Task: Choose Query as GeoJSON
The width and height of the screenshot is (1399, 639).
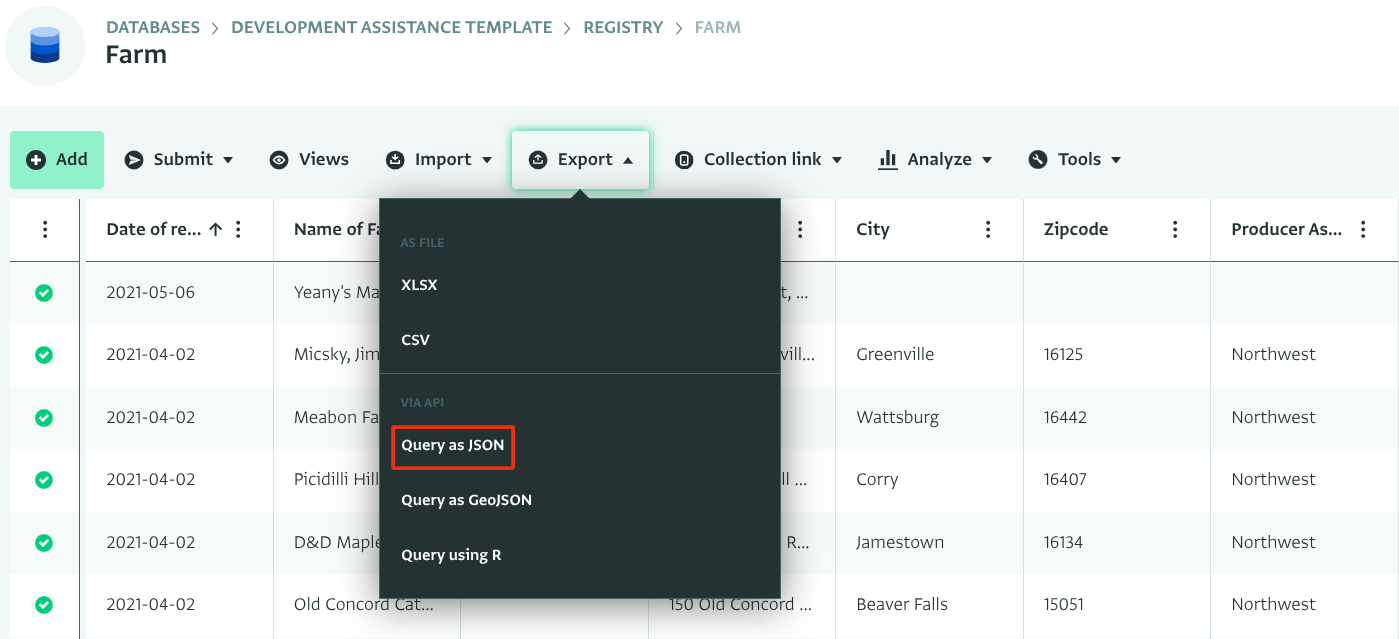Action: (466, 500)
